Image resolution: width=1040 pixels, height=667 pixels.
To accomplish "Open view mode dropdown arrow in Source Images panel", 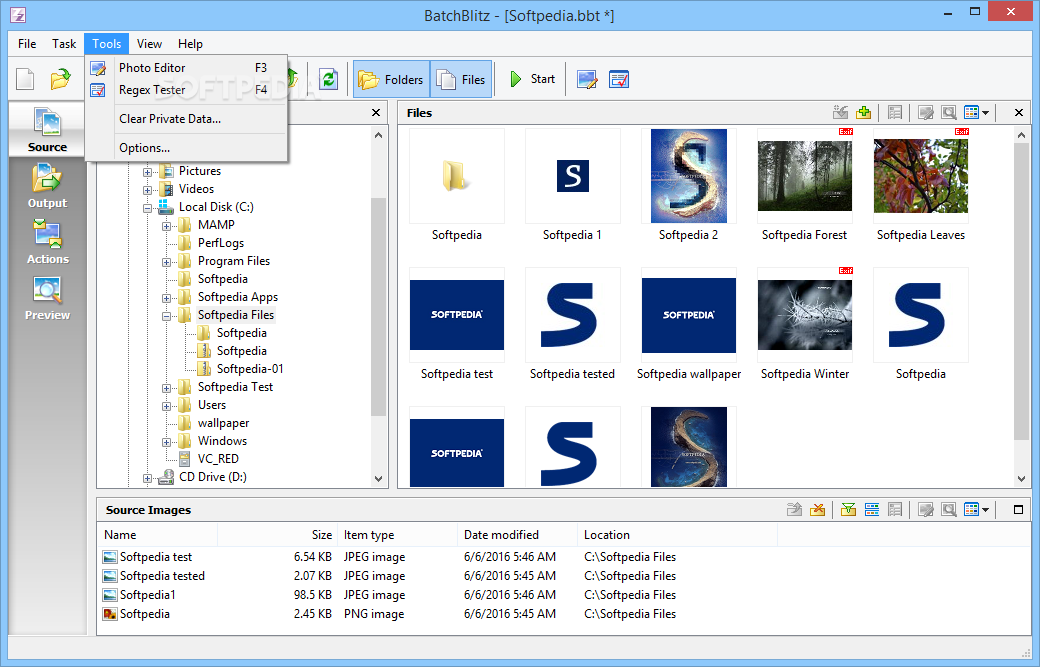I will coord(986,510).
